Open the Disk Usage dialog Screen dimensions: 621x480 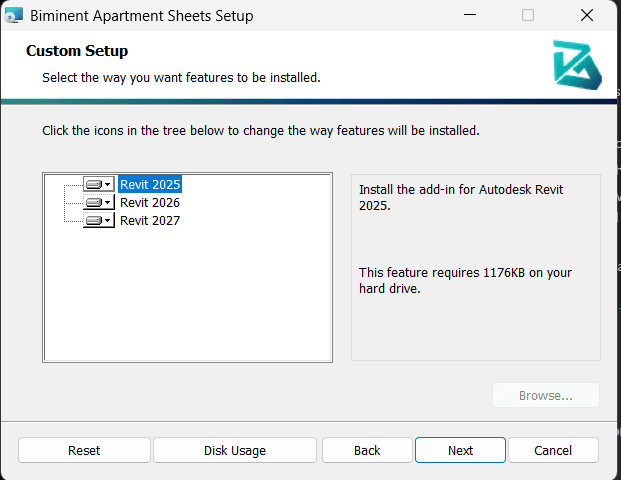235,450
